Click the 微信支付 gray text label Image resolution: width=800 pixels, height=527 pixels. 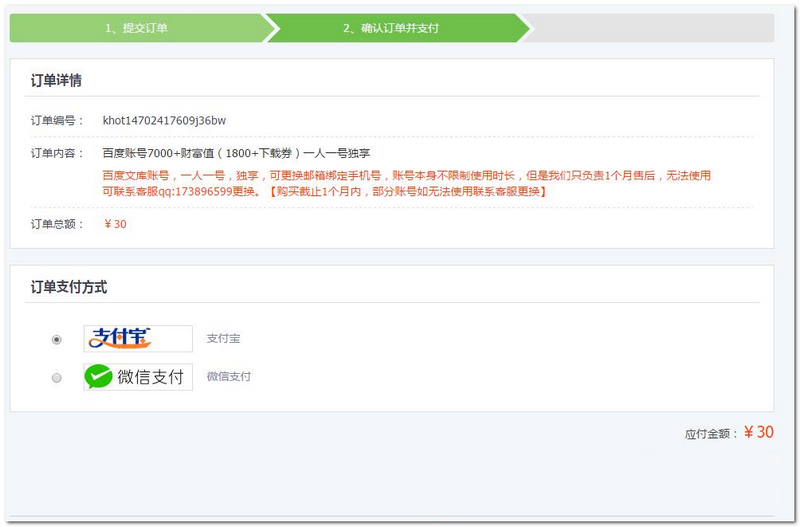[229, 377]
